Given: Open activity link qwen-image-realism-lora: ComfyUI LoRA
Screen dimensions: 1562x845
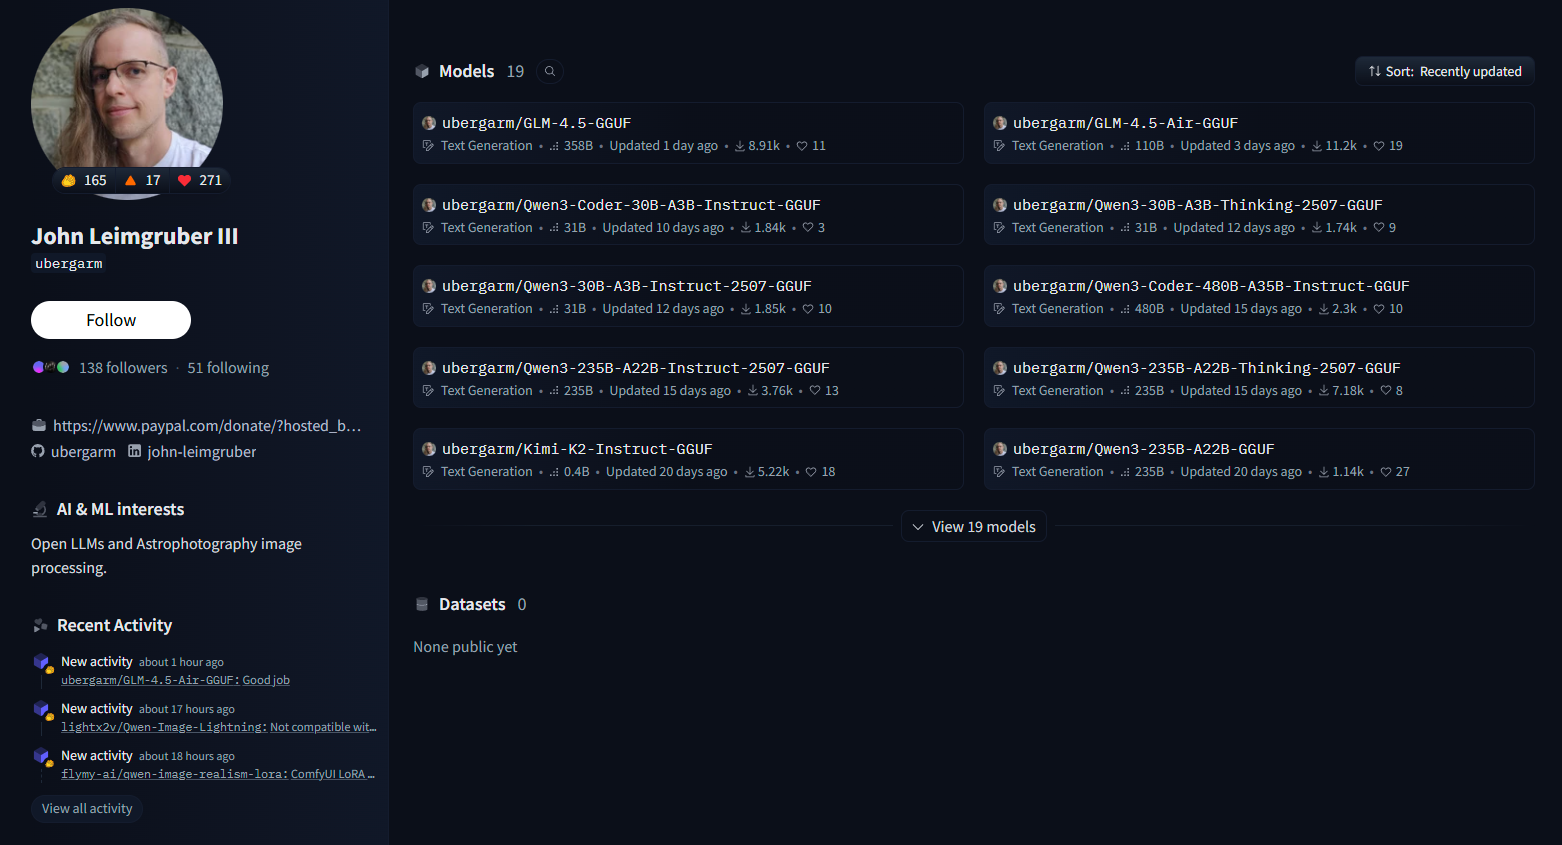Looking at the screenshot, I should click(218, 774).
